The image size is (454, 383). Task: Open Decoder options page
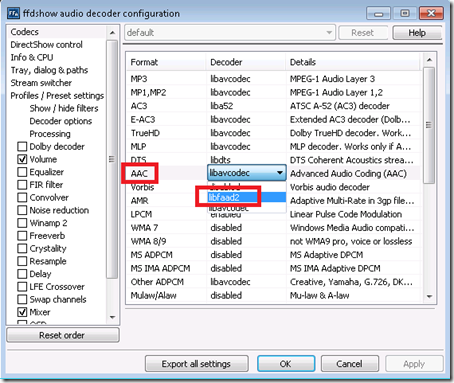(x=60, y=121)
